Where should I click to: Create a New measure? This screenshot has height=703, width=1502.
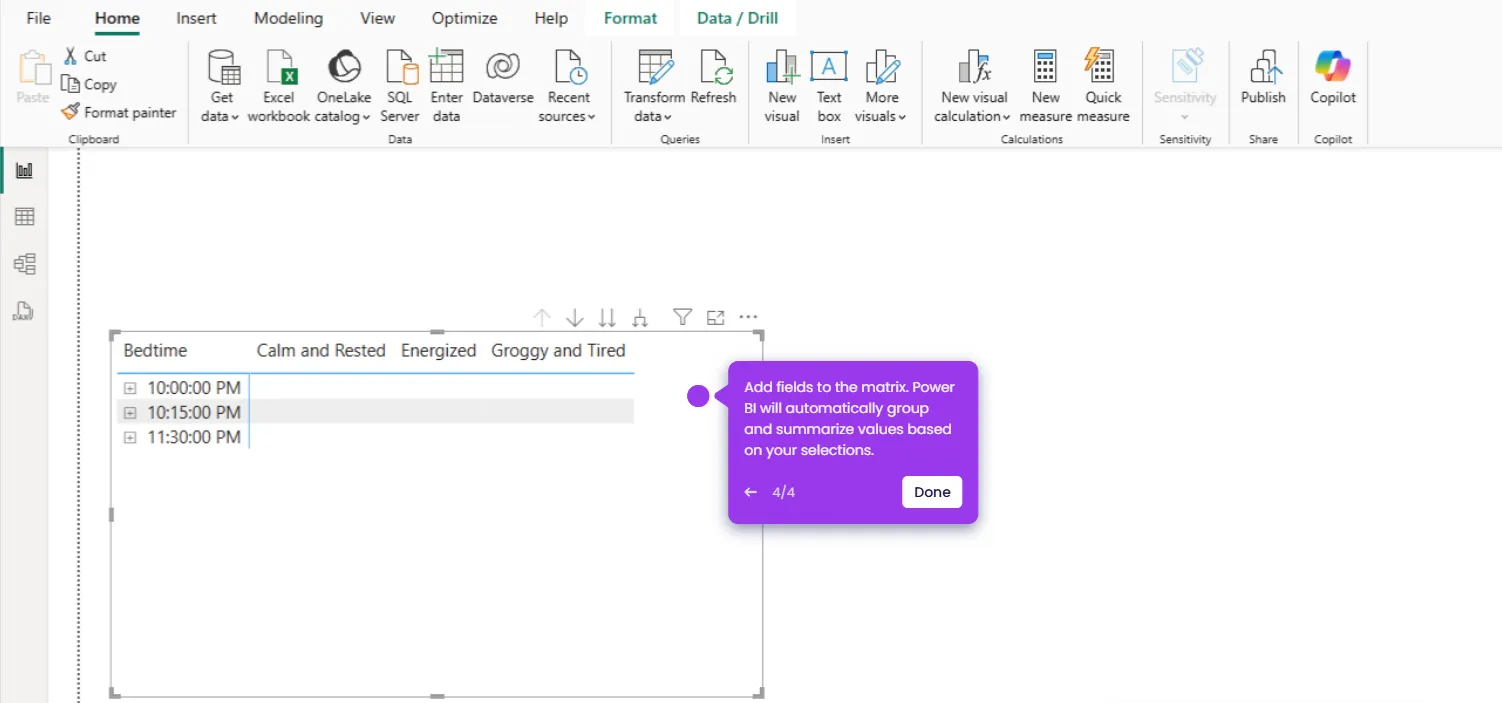click(x=1046, y=86)
